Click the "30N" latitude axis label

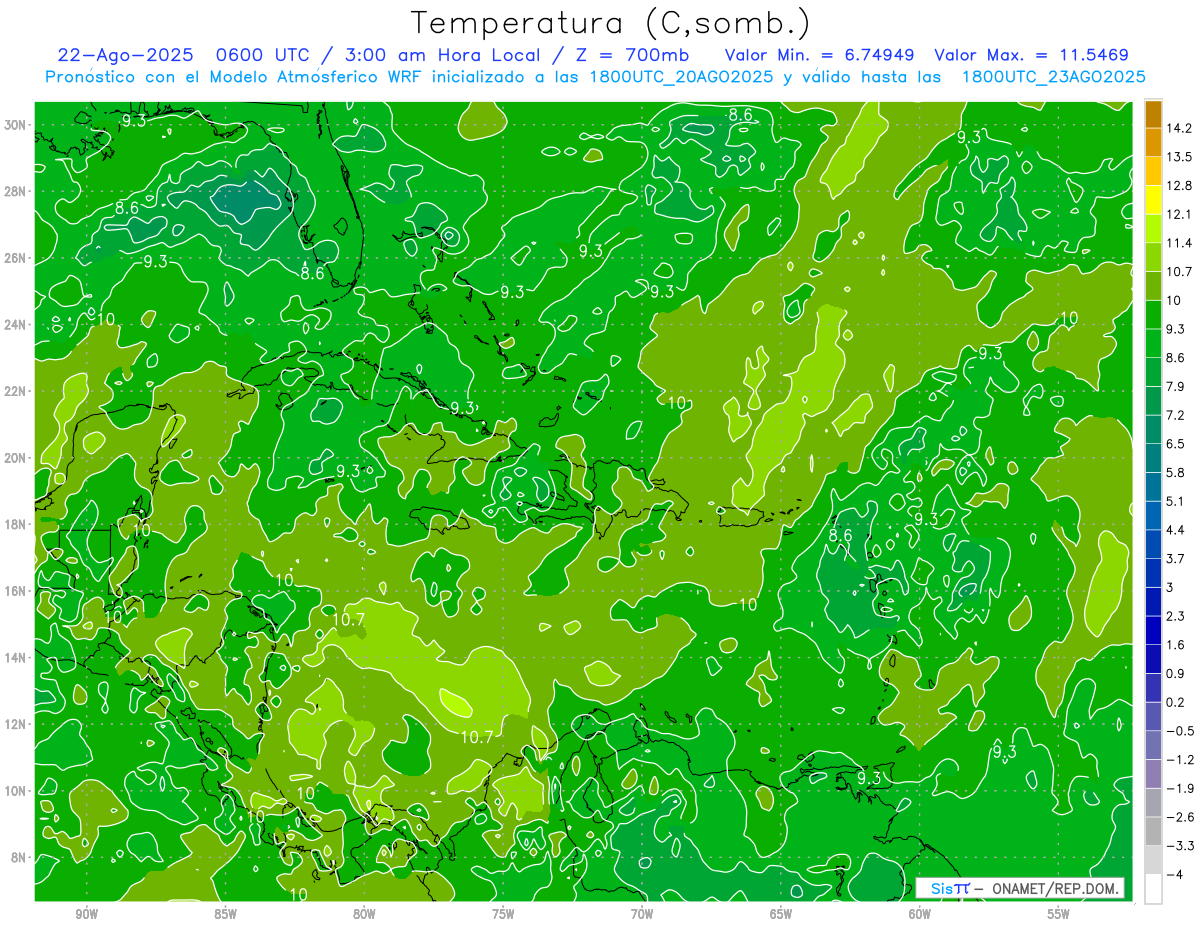click(17, 124)
